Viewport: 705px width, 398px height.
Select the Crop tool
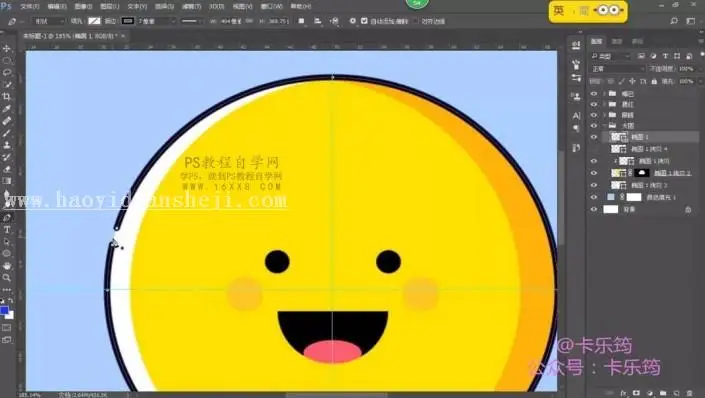click(7, 97)
